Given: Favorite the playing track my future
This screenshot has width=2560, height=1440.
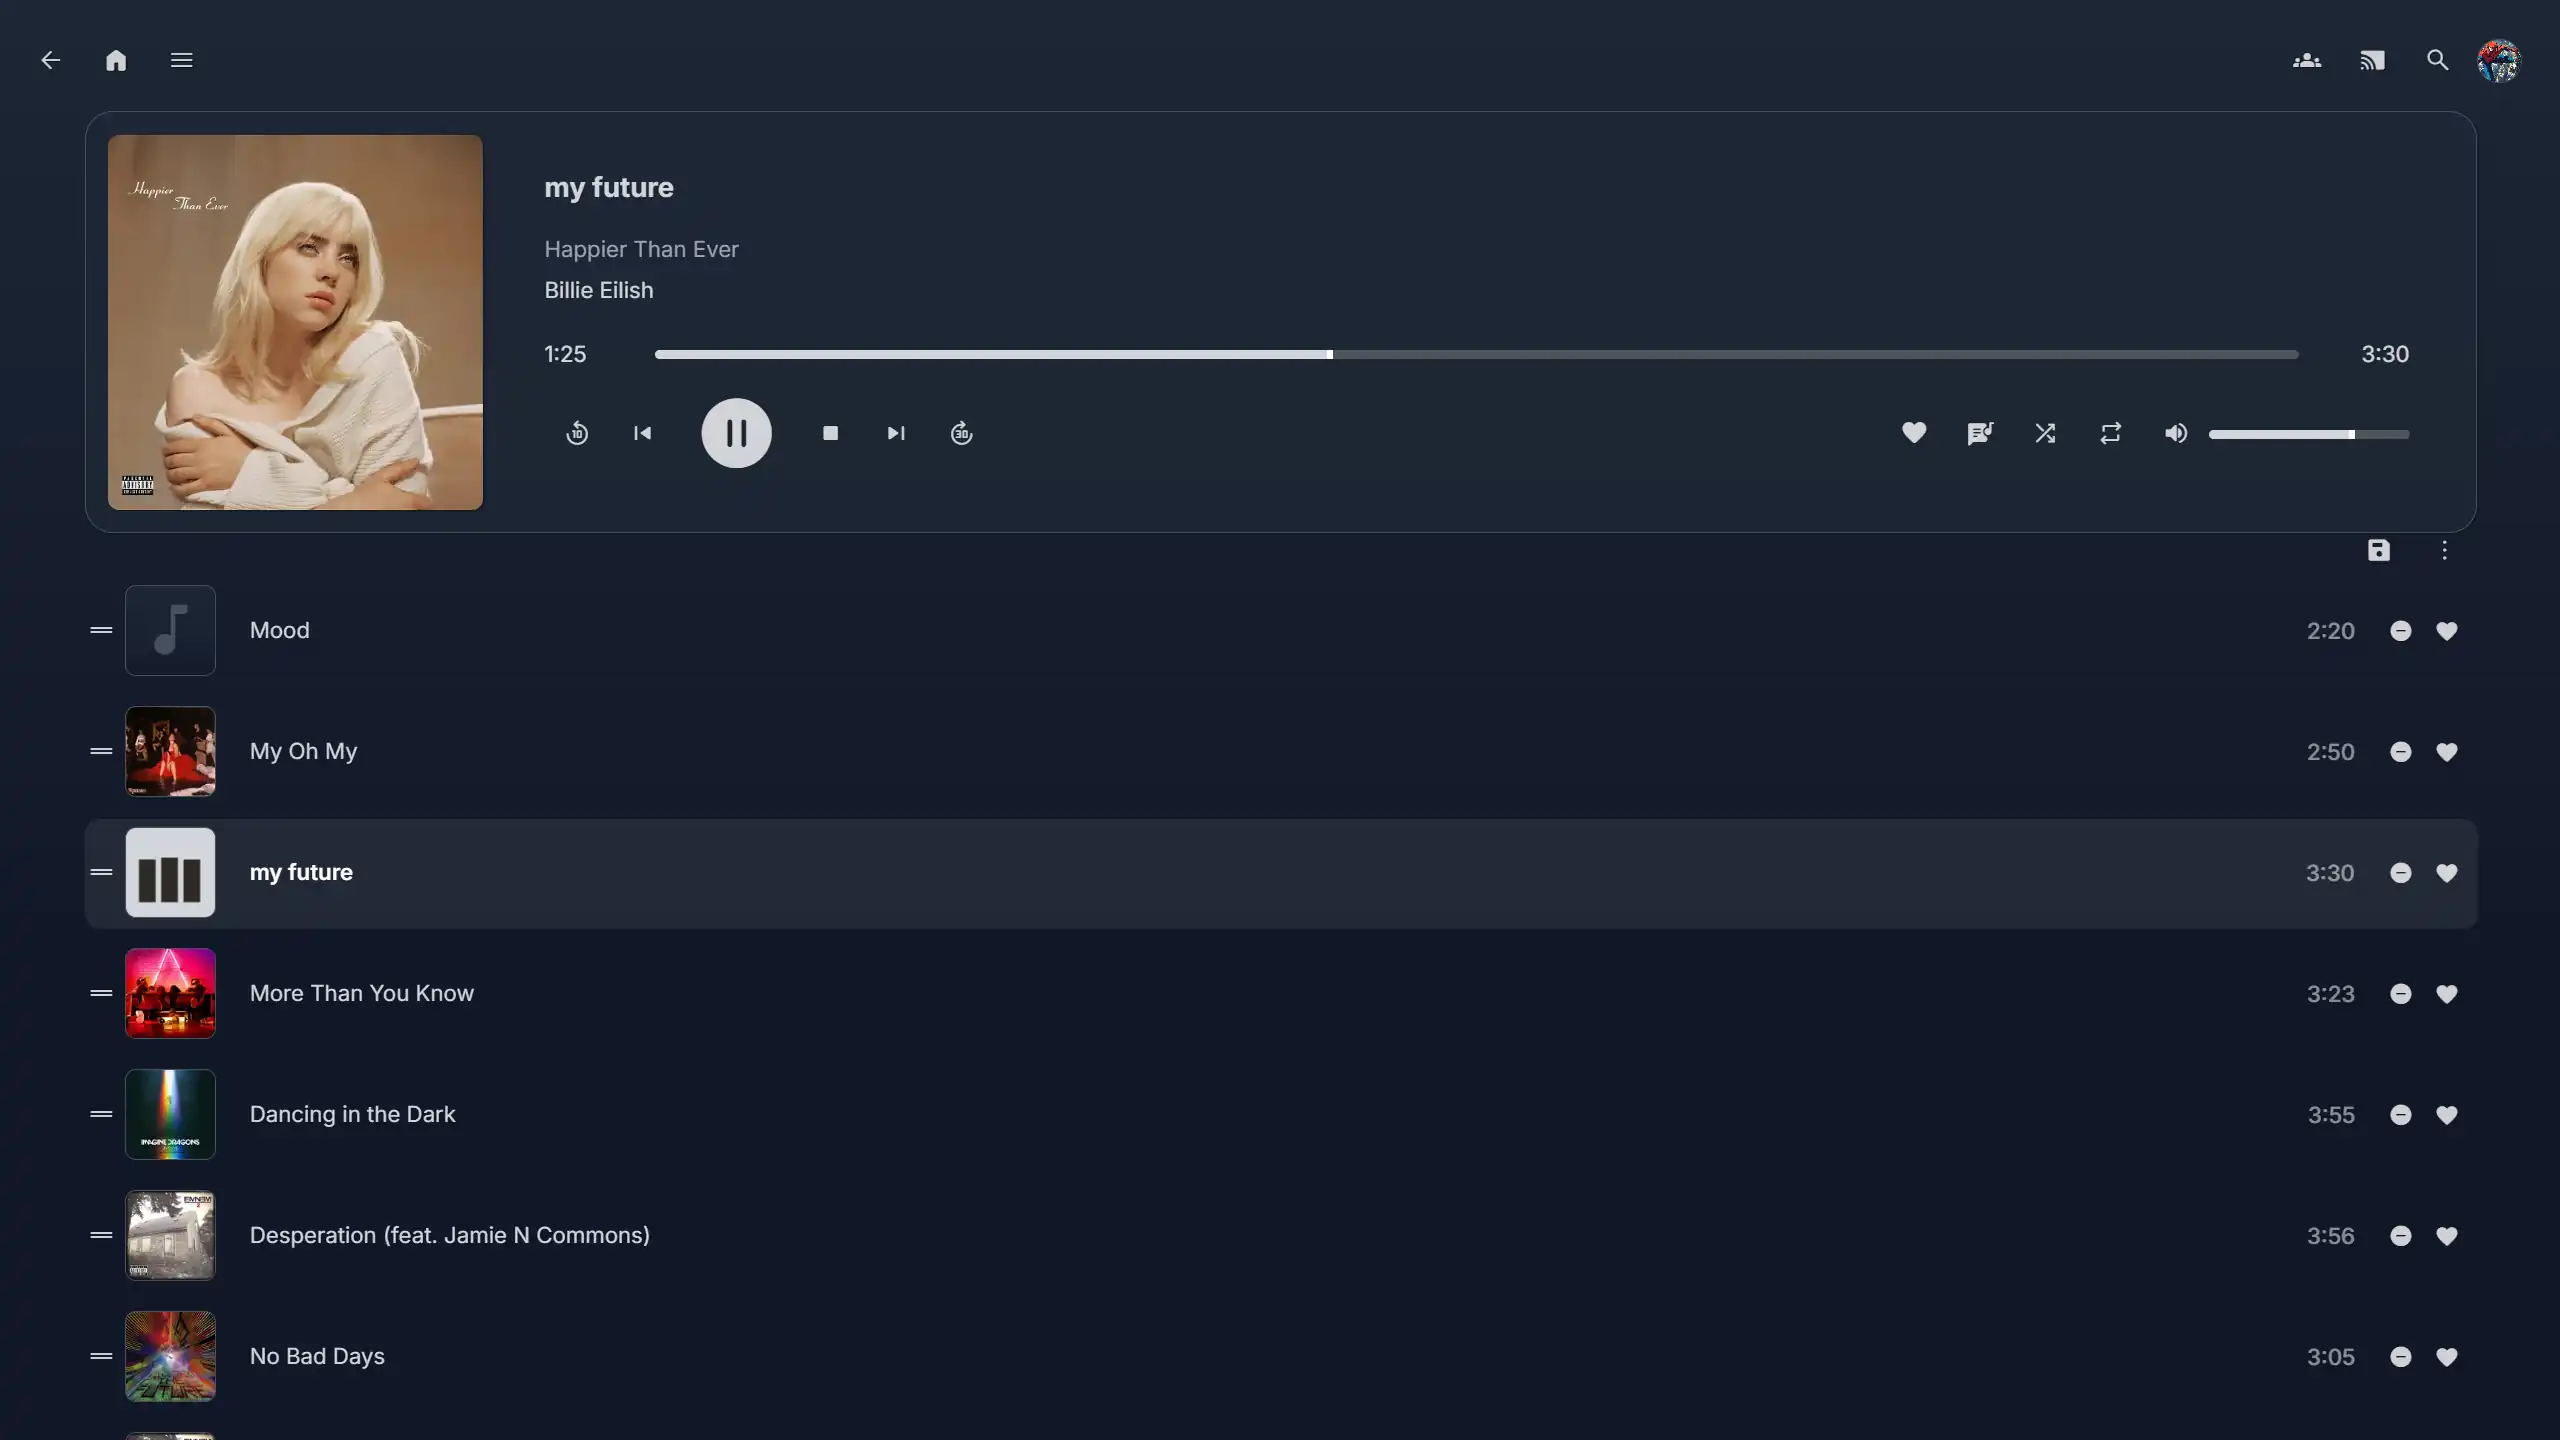Looking at the screenshot, I should tap(1914, 433).
